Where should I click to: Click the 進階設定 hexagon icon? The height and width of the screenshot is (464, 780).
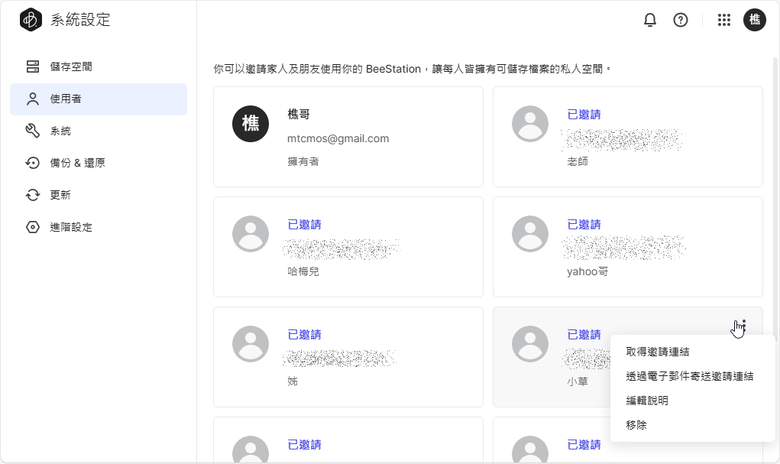(33, 227)
